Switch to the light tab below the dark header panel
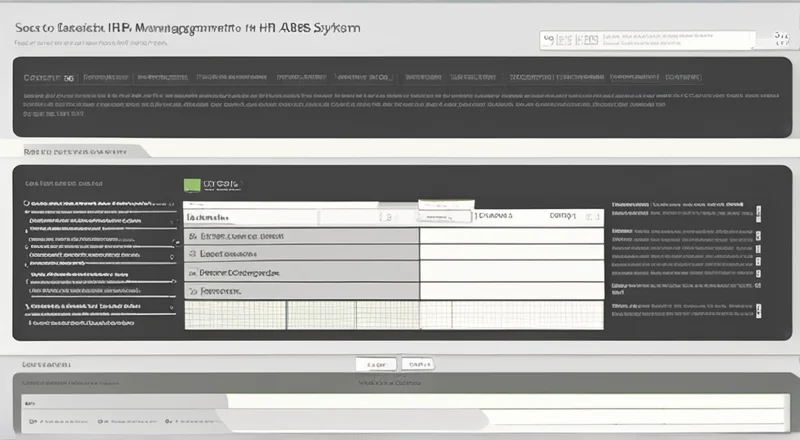This screenshot has height=440, width=800. click(x=75, y=151)
